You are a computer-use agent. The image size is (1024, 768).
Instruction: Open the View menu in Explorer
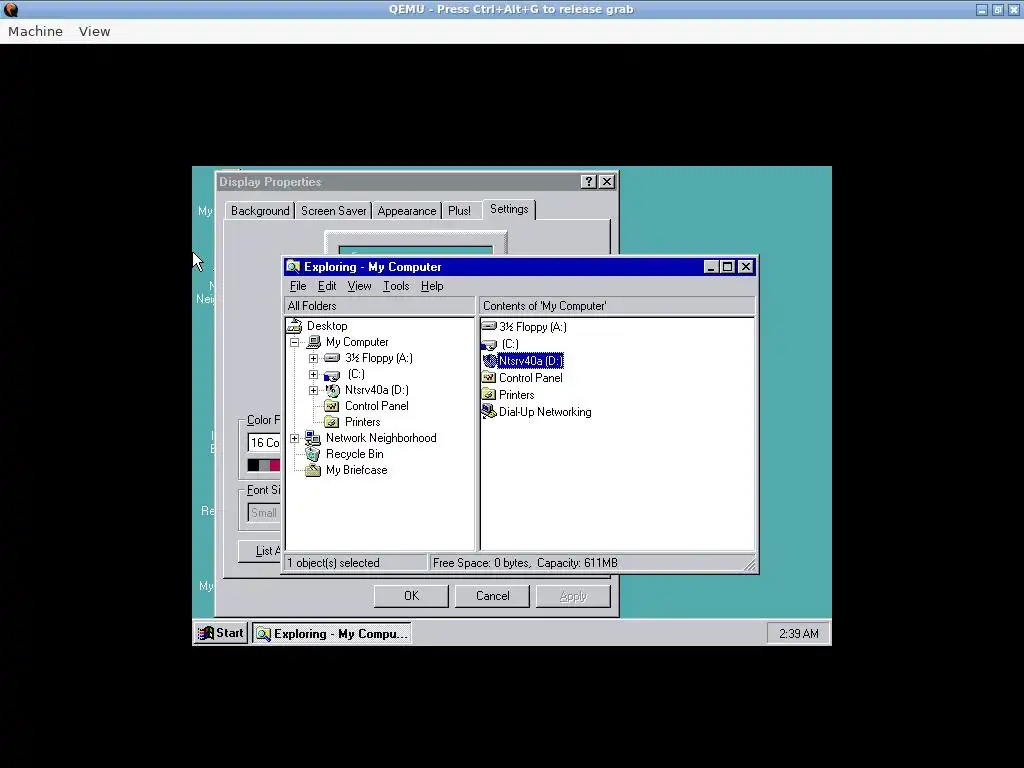click(359, 286)
